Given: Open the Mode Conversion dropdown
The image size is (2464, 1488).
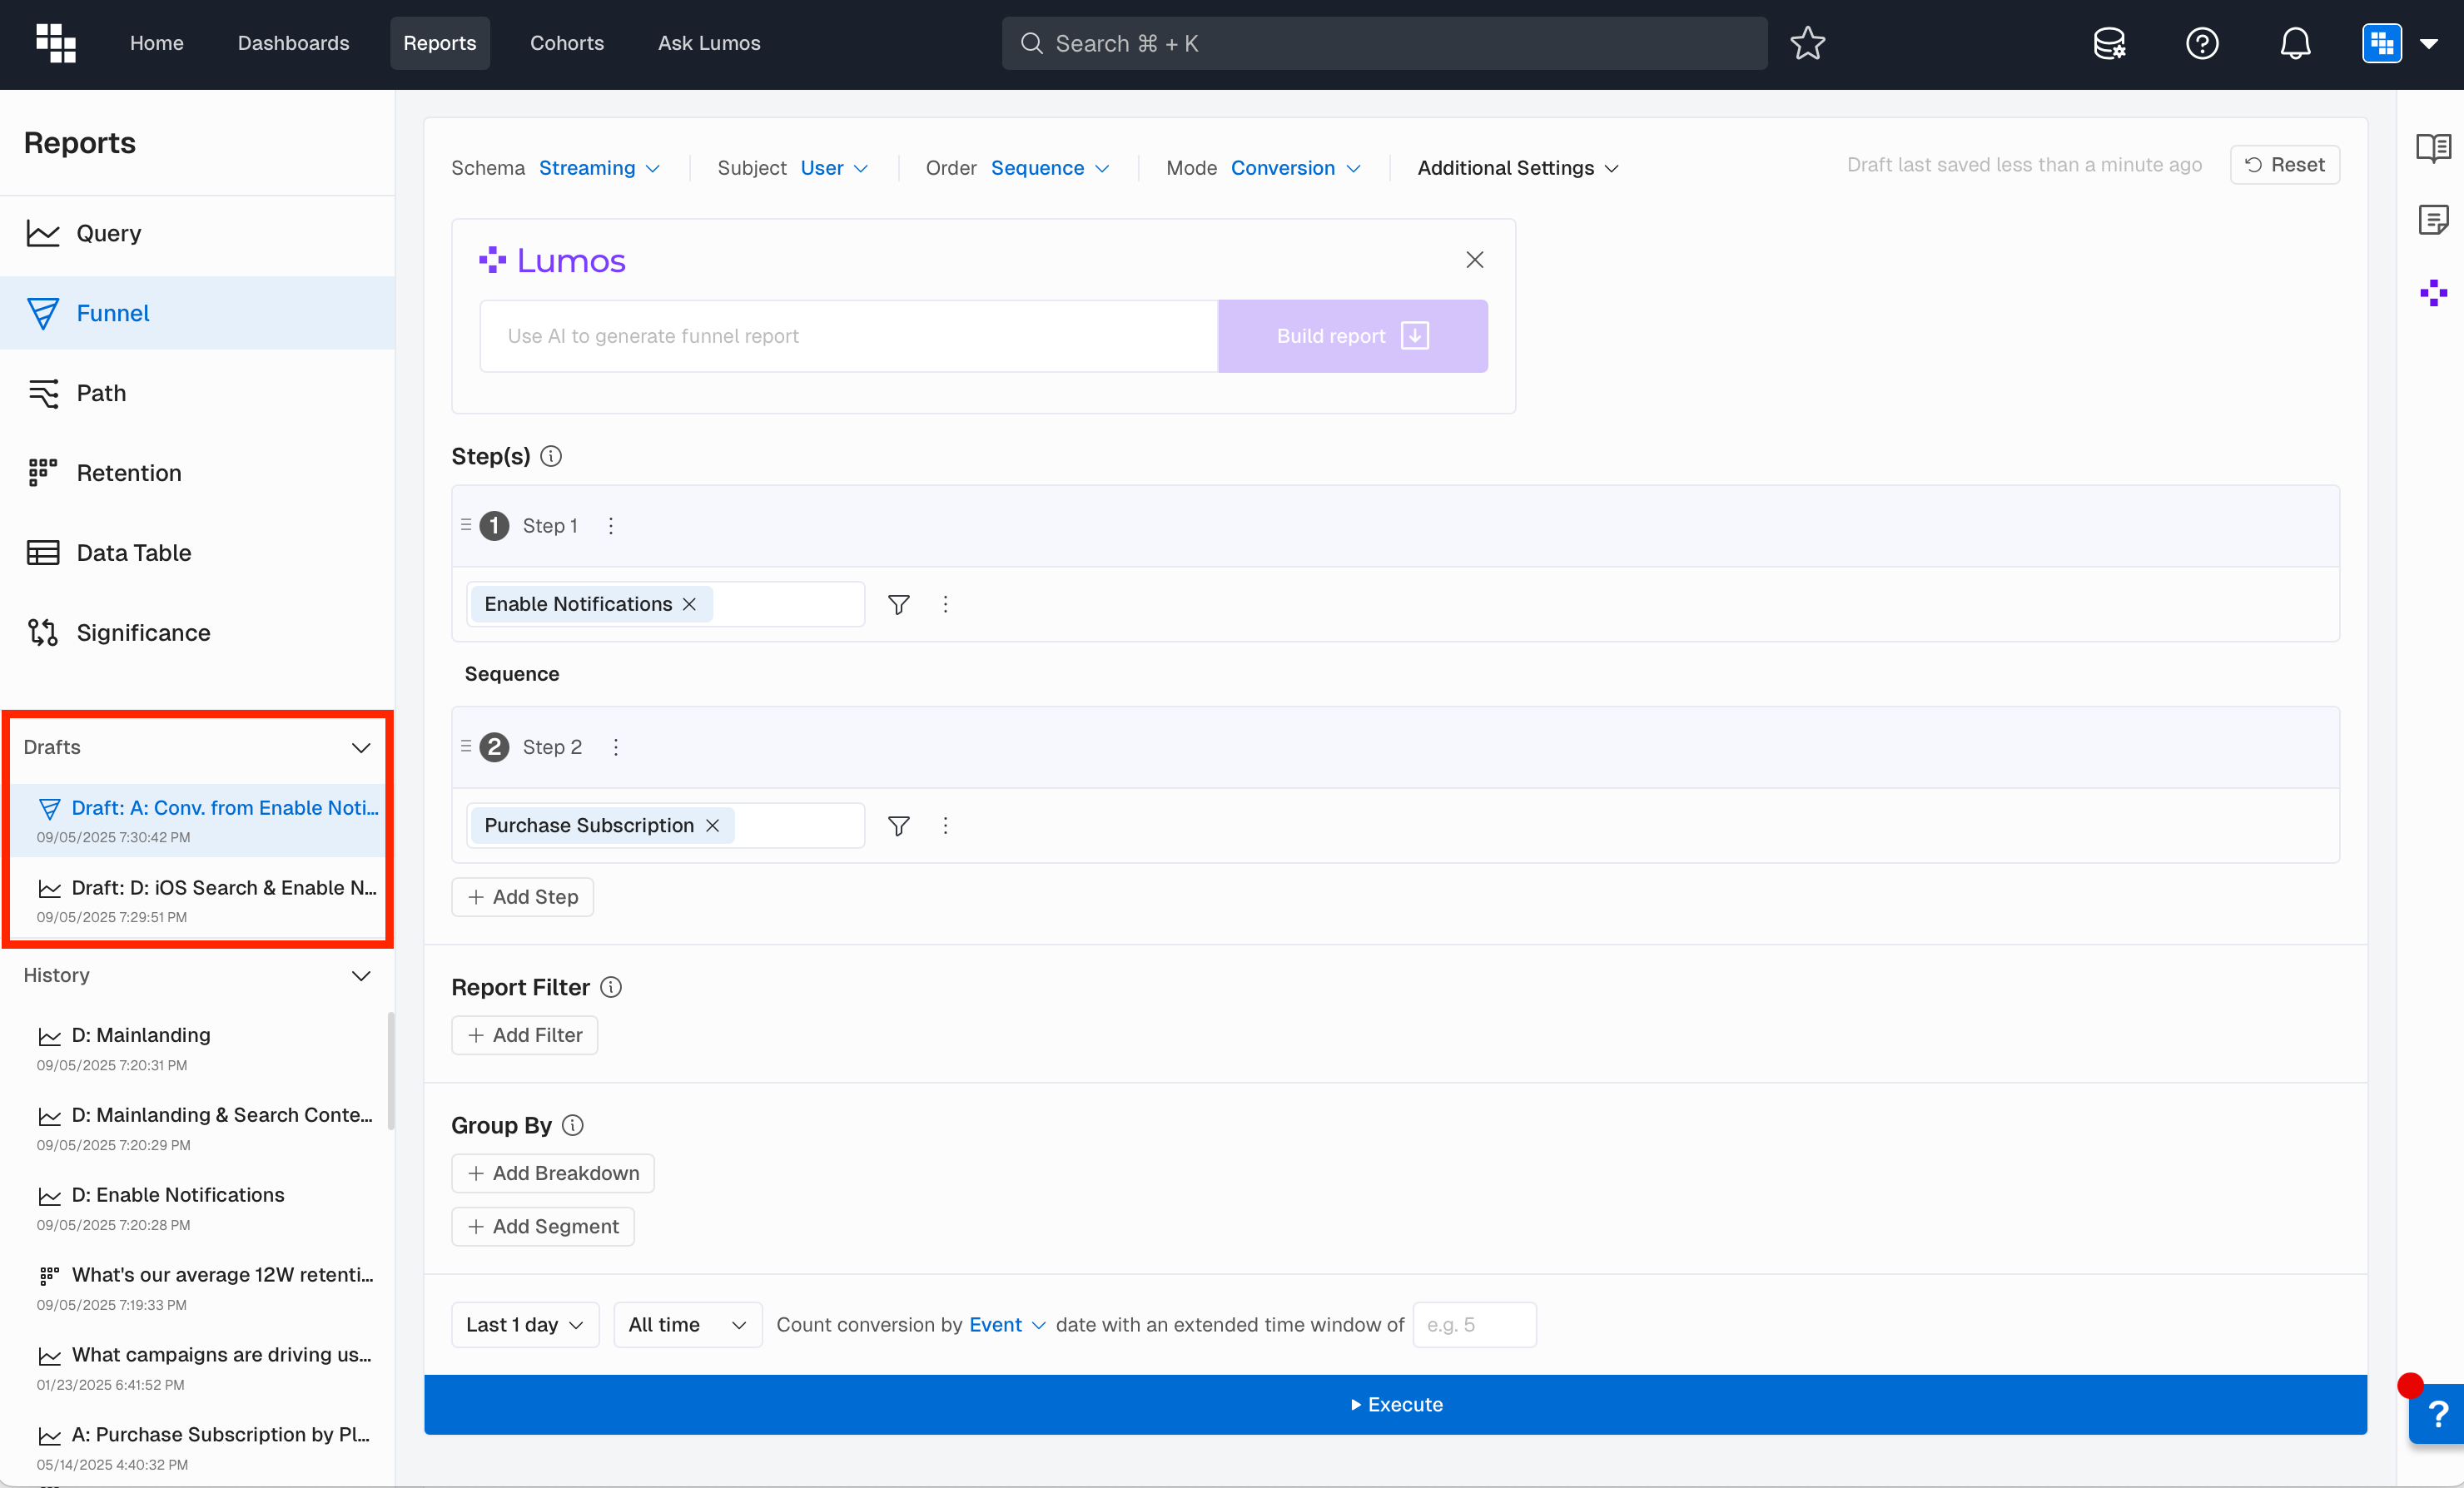Looking at the screenshot, I should tap(1295, 168).
